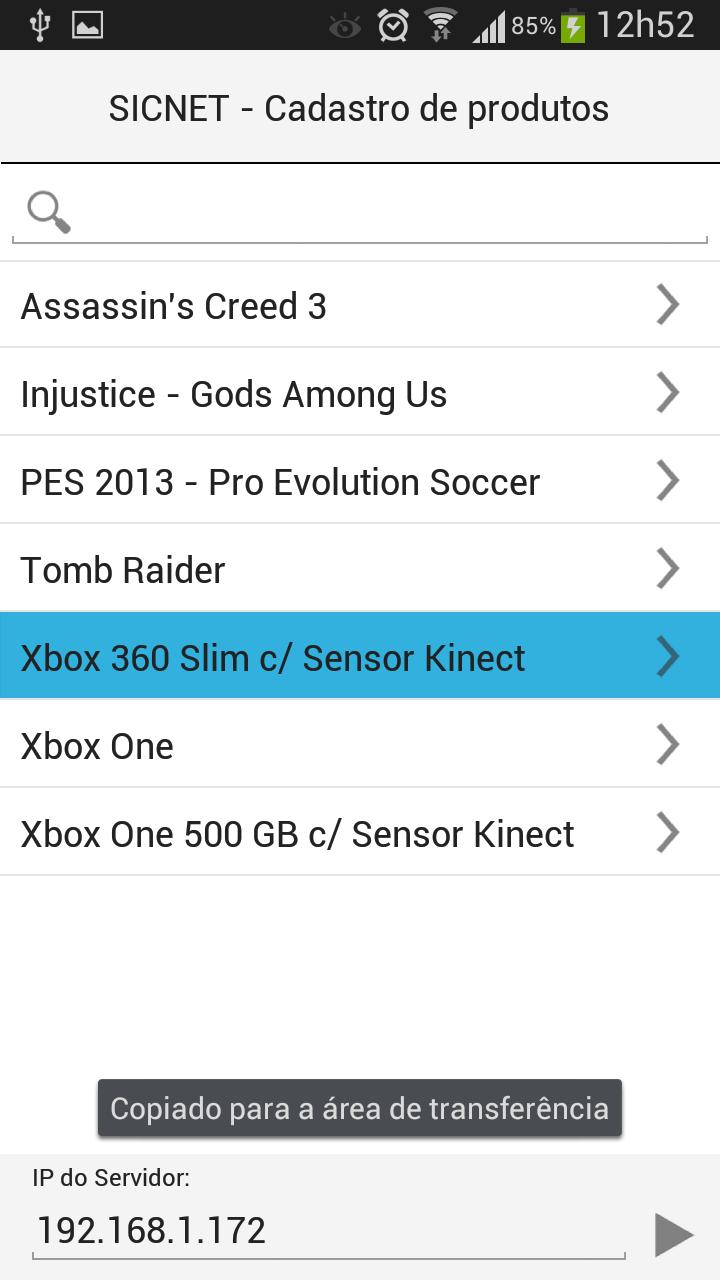Image resolution: width=720 pixels, height=1280 pixels.
Task: Select PES 2013 - Pro Evolution Soccer
Action: pyautogui.click(x=280, y=482)
